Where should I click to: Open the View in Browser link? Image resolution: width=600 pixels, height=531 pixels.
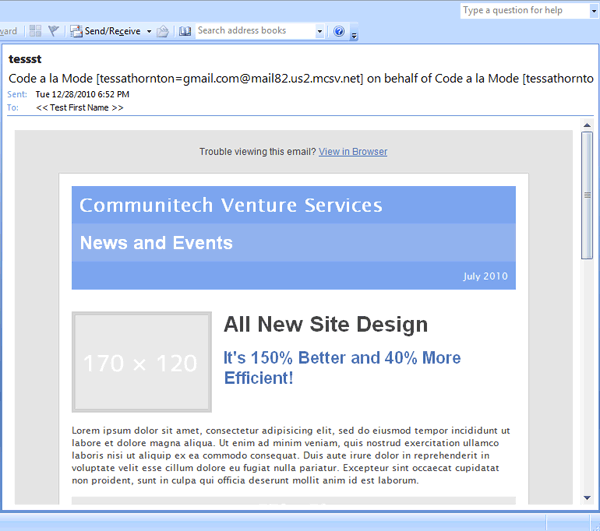click(353, 151)
